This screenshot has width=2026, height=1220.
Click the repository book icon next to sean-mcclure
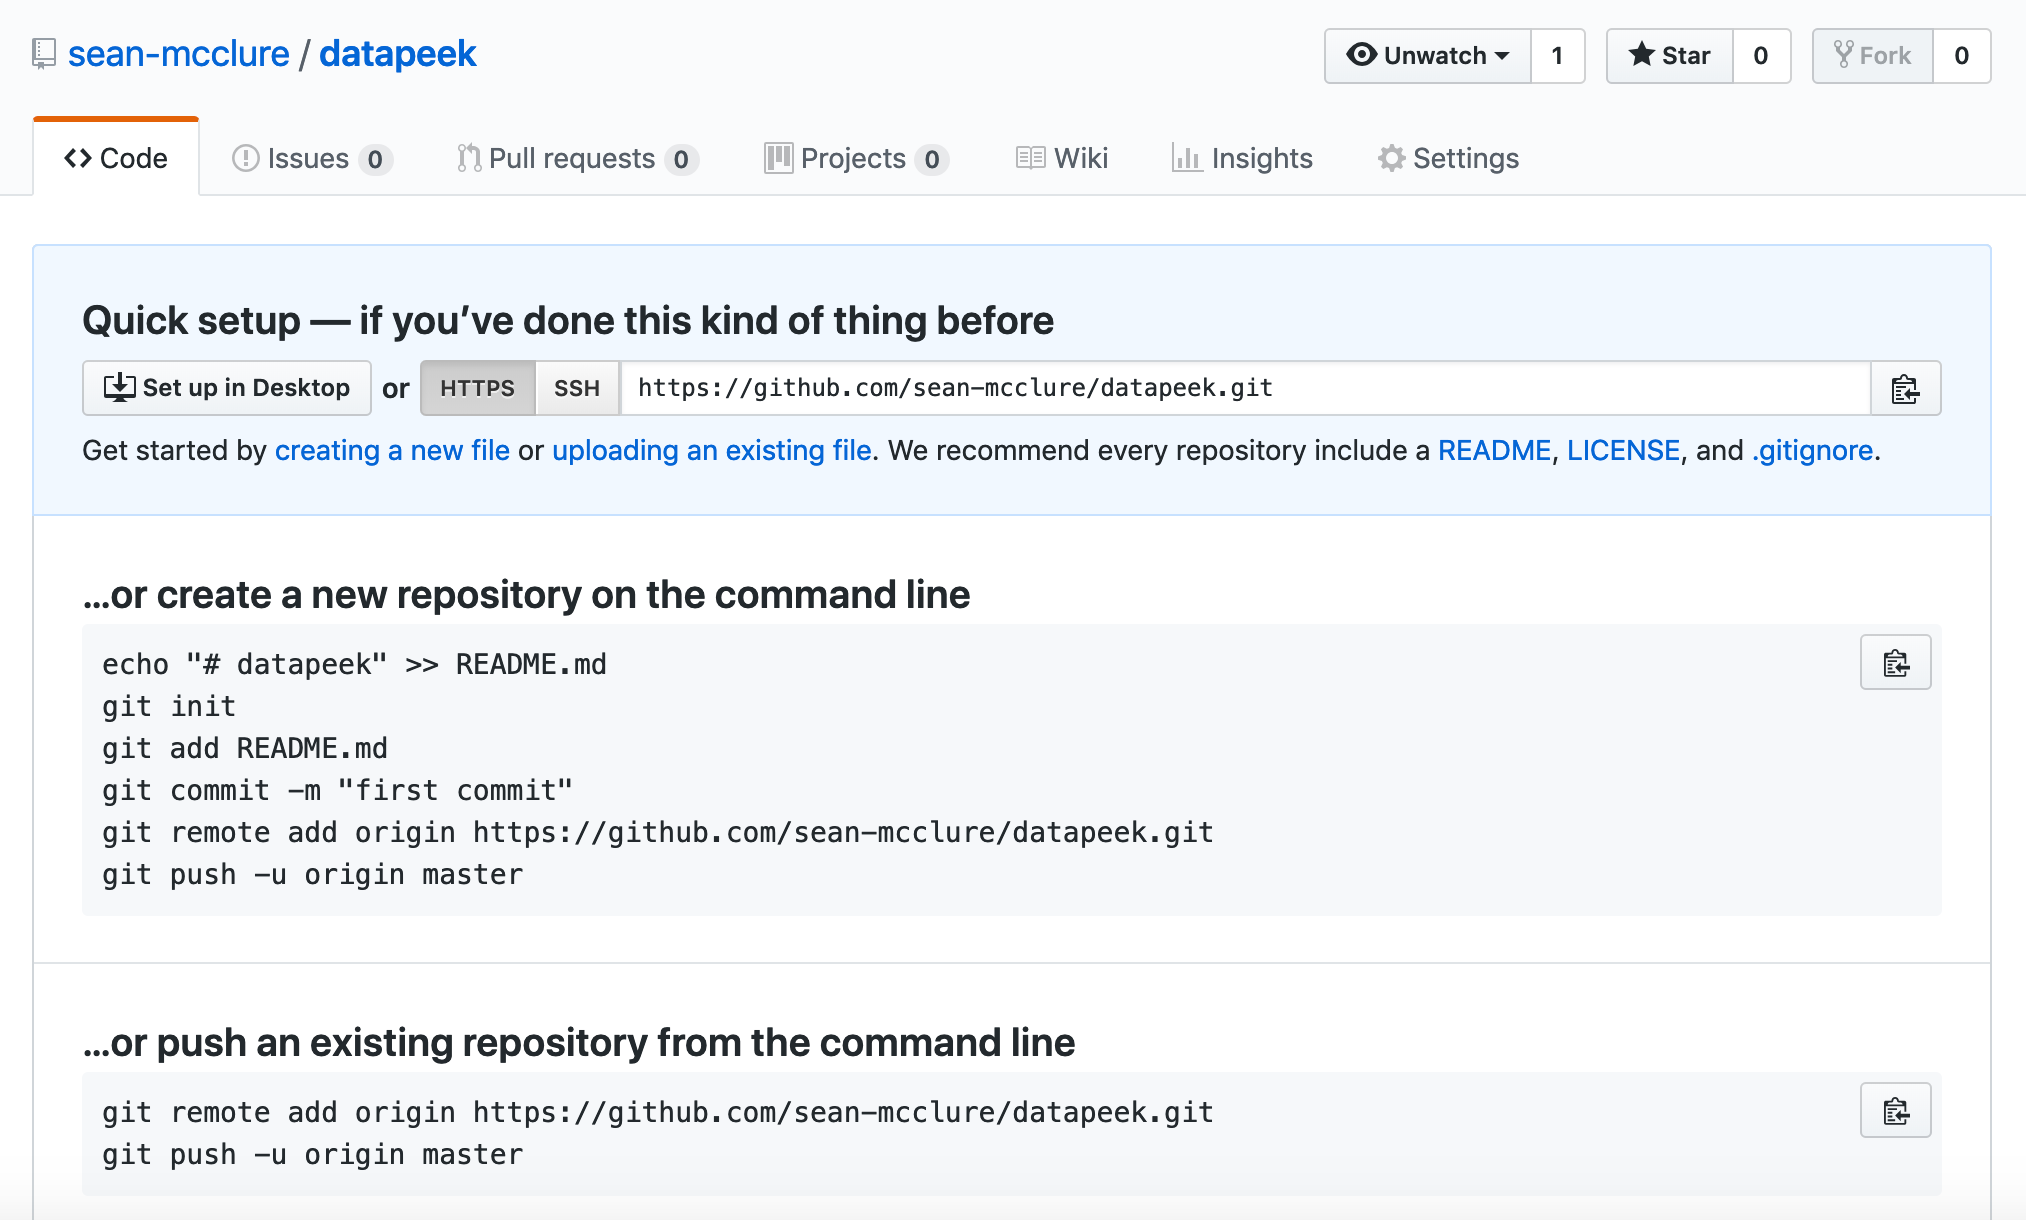click(x=42, y=54)
